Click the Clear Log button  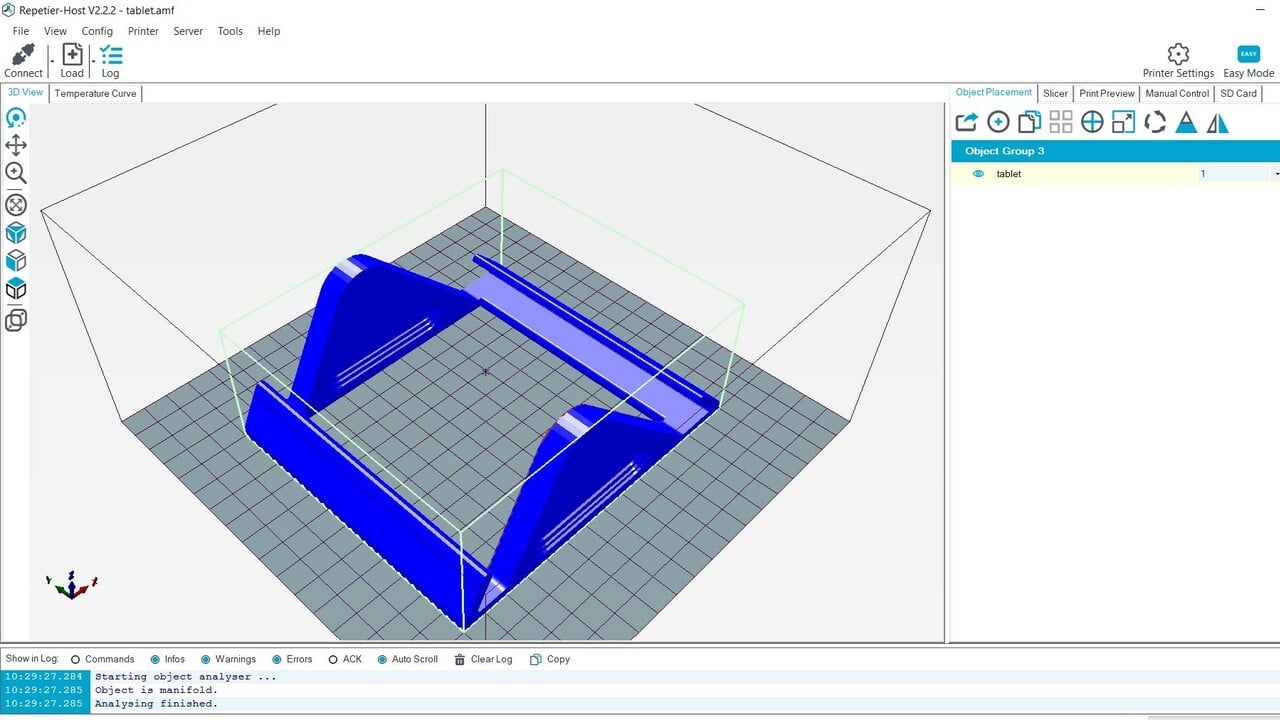(483, 659)
